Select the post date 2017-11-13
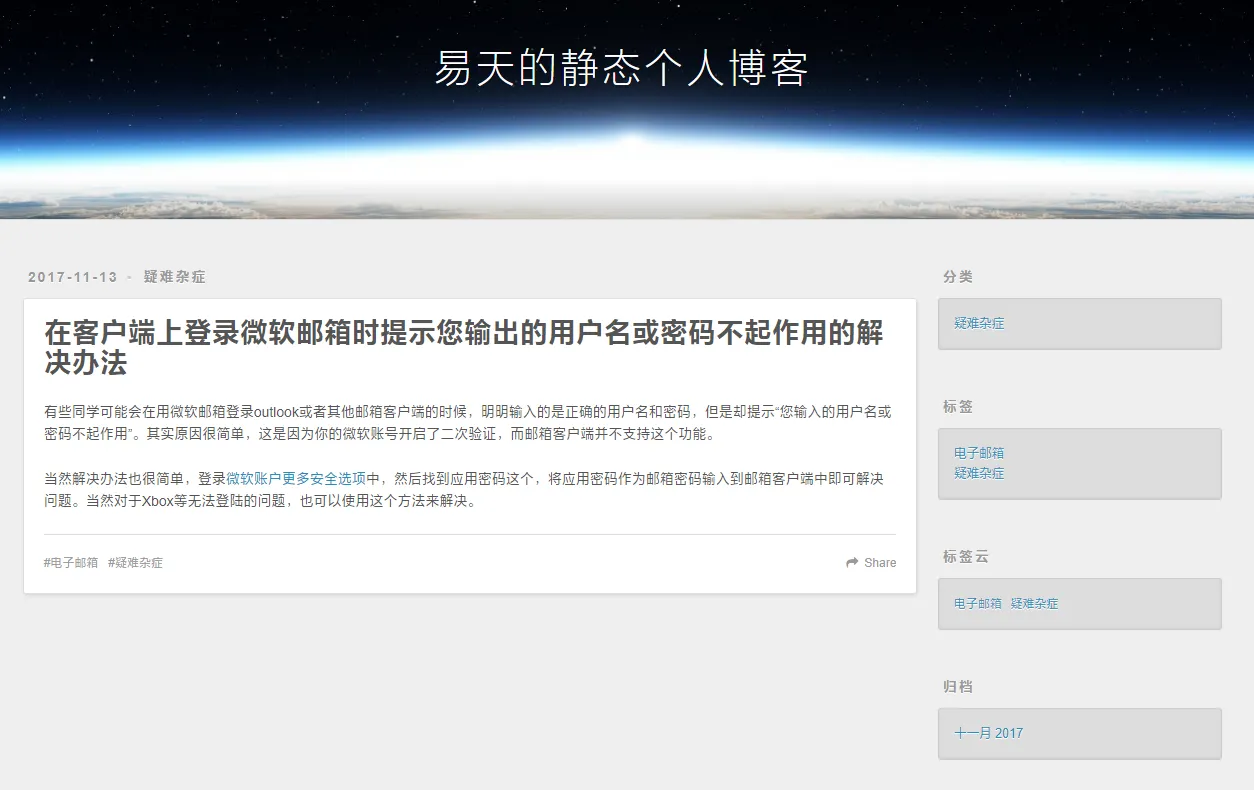The width and height of the screenshot is (1254, 790). click(73, 277)
